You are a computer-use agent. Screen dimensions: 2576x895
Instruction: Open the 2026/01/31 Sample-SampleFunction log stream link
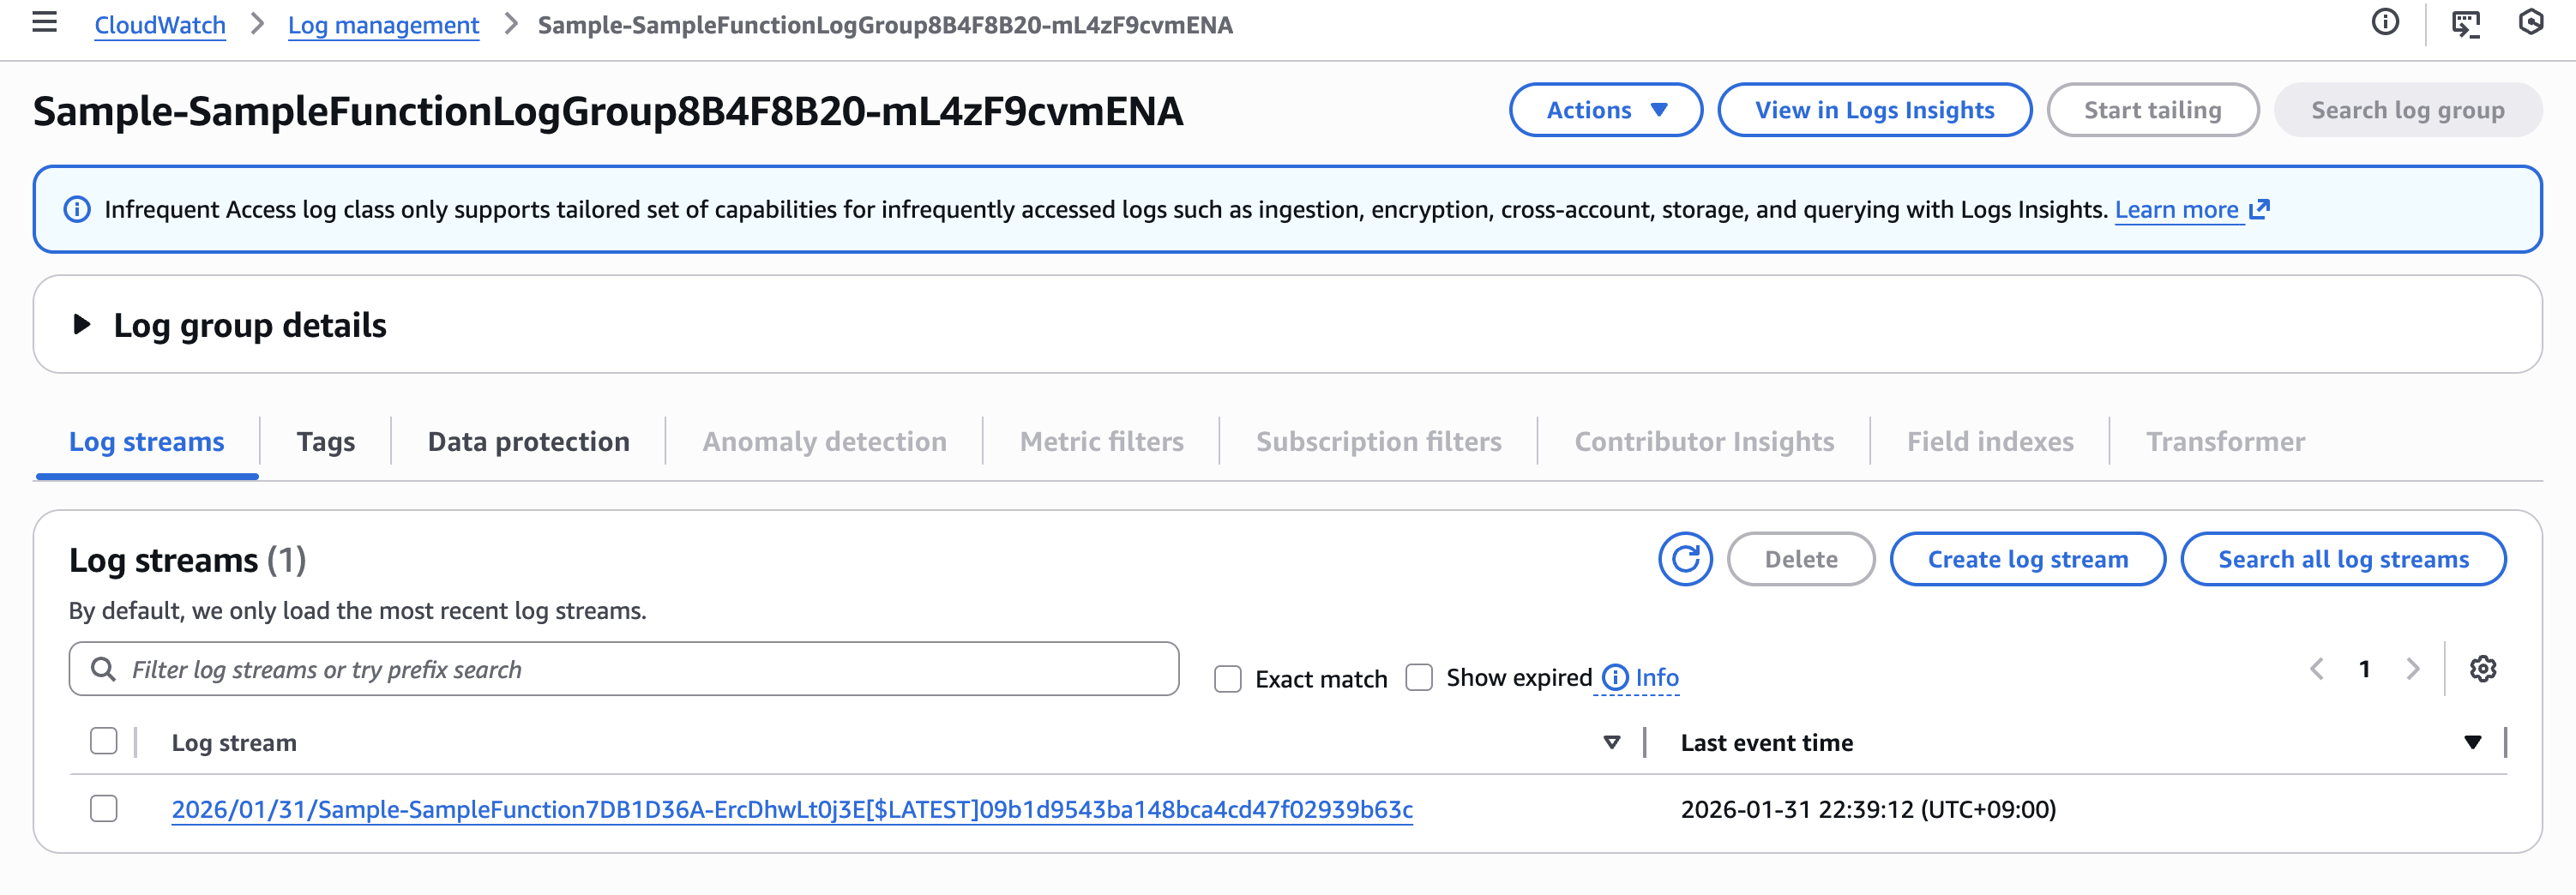click(791, 809)
